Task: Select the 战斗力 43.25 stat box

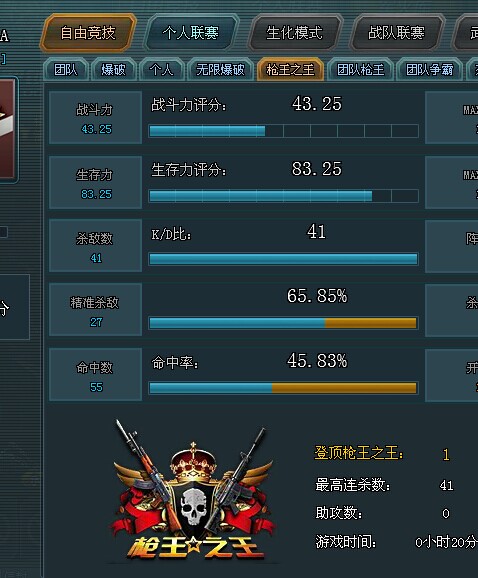Action: click(x=95, y=118)
